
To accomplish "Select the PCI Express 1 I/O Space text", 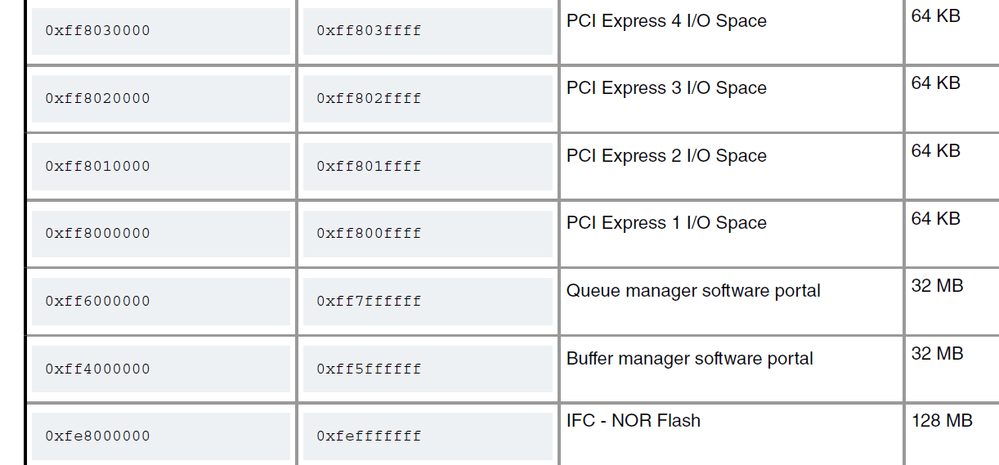I will tap(666, 223).
